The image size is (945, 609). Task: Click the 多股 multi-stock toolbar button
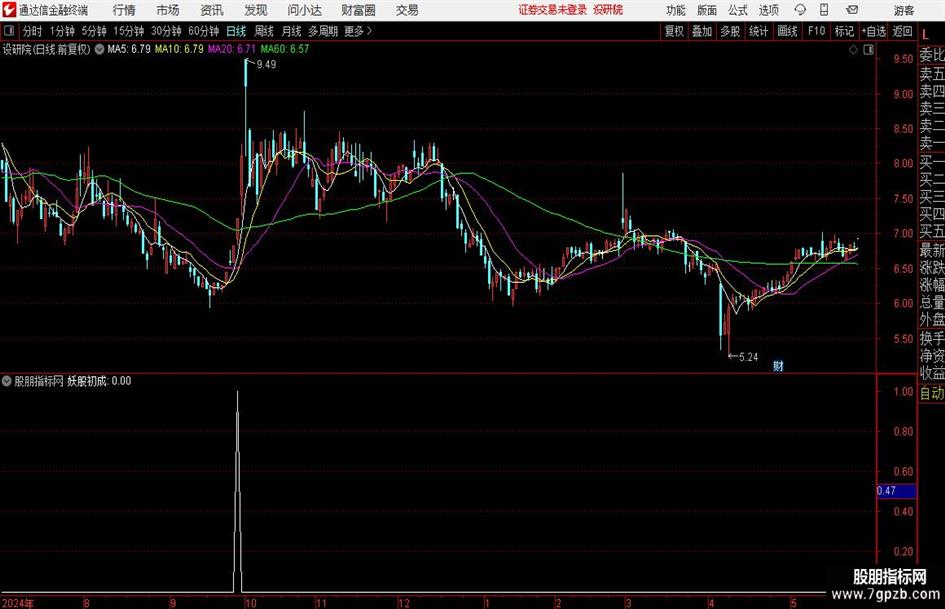[730, 31]
